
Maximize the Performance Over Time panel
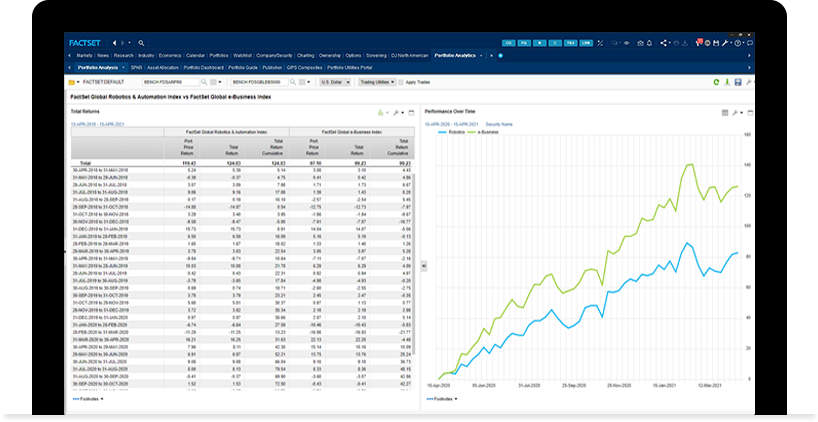750,113
